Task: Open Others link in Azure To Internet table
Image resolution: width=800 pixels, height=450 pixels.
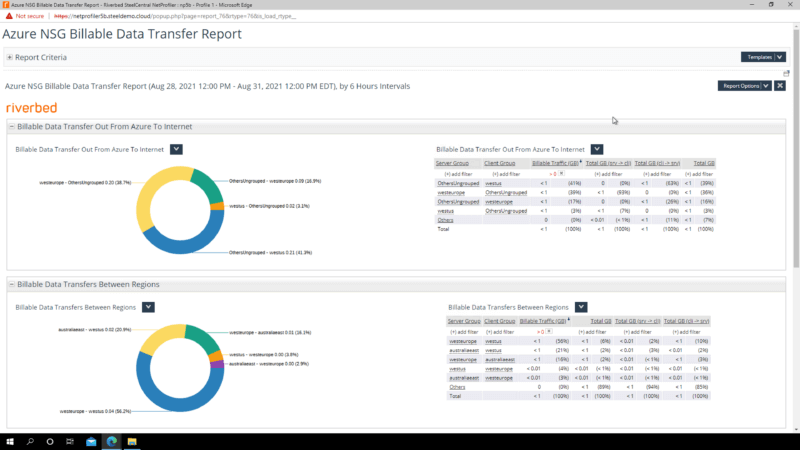Action: pyautogui.click(x=445, y=220)
